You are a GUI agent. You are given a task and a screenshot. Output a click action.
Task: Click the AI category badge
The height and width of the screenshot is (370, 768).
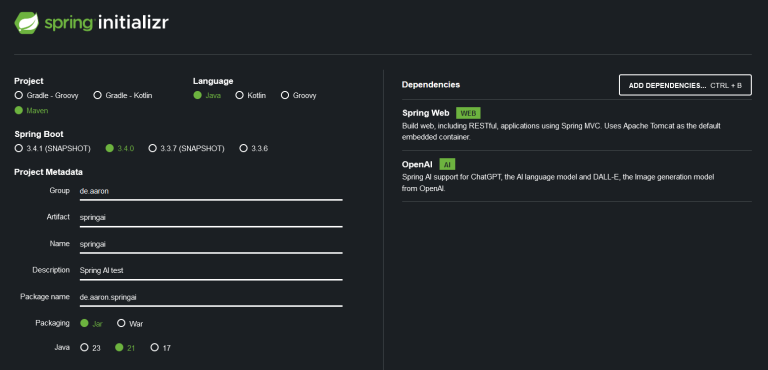point(447,165)
